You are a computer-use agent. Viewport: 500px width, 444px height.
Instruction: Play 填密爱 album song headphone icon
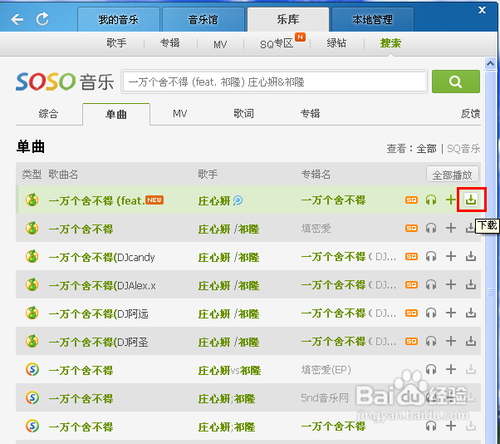(x=431, y=228)
